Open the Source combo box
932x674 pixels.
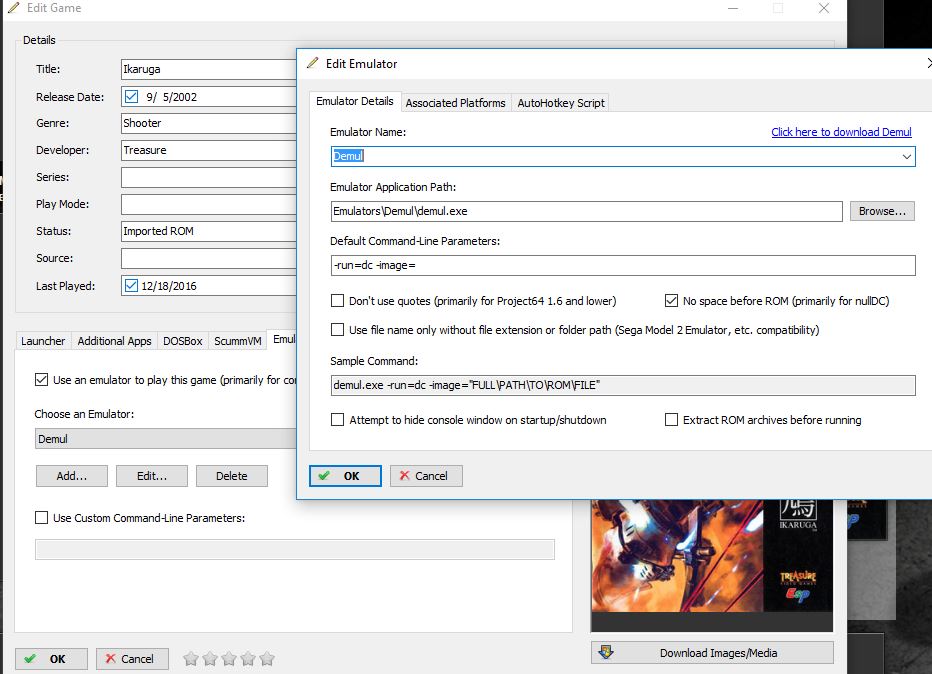209,258
